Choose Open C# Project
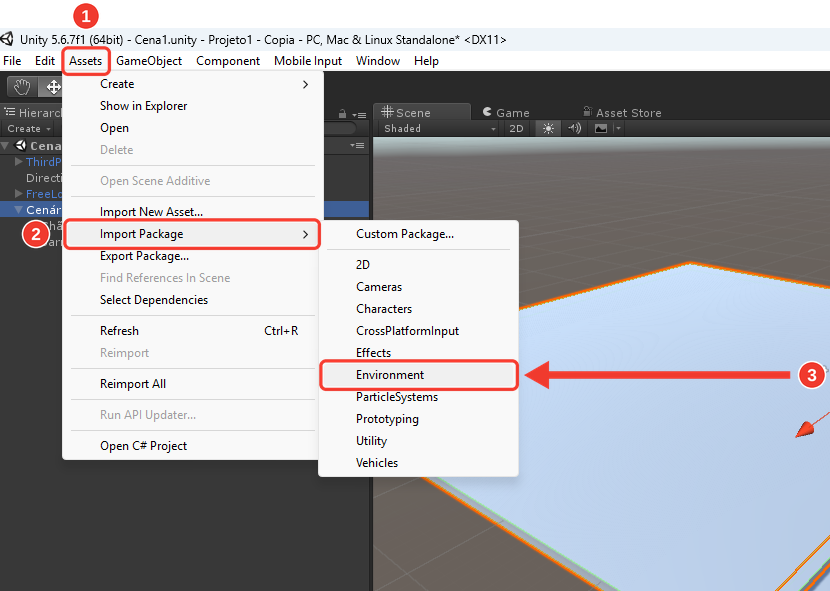Image resolution: width=830 pixels, height=591 pixels. [x=193, y=446]
